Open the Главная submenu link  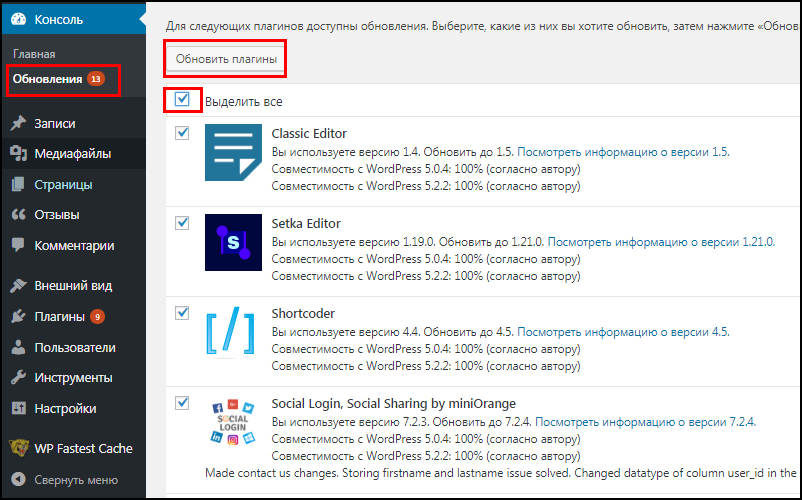pos(34,54)
